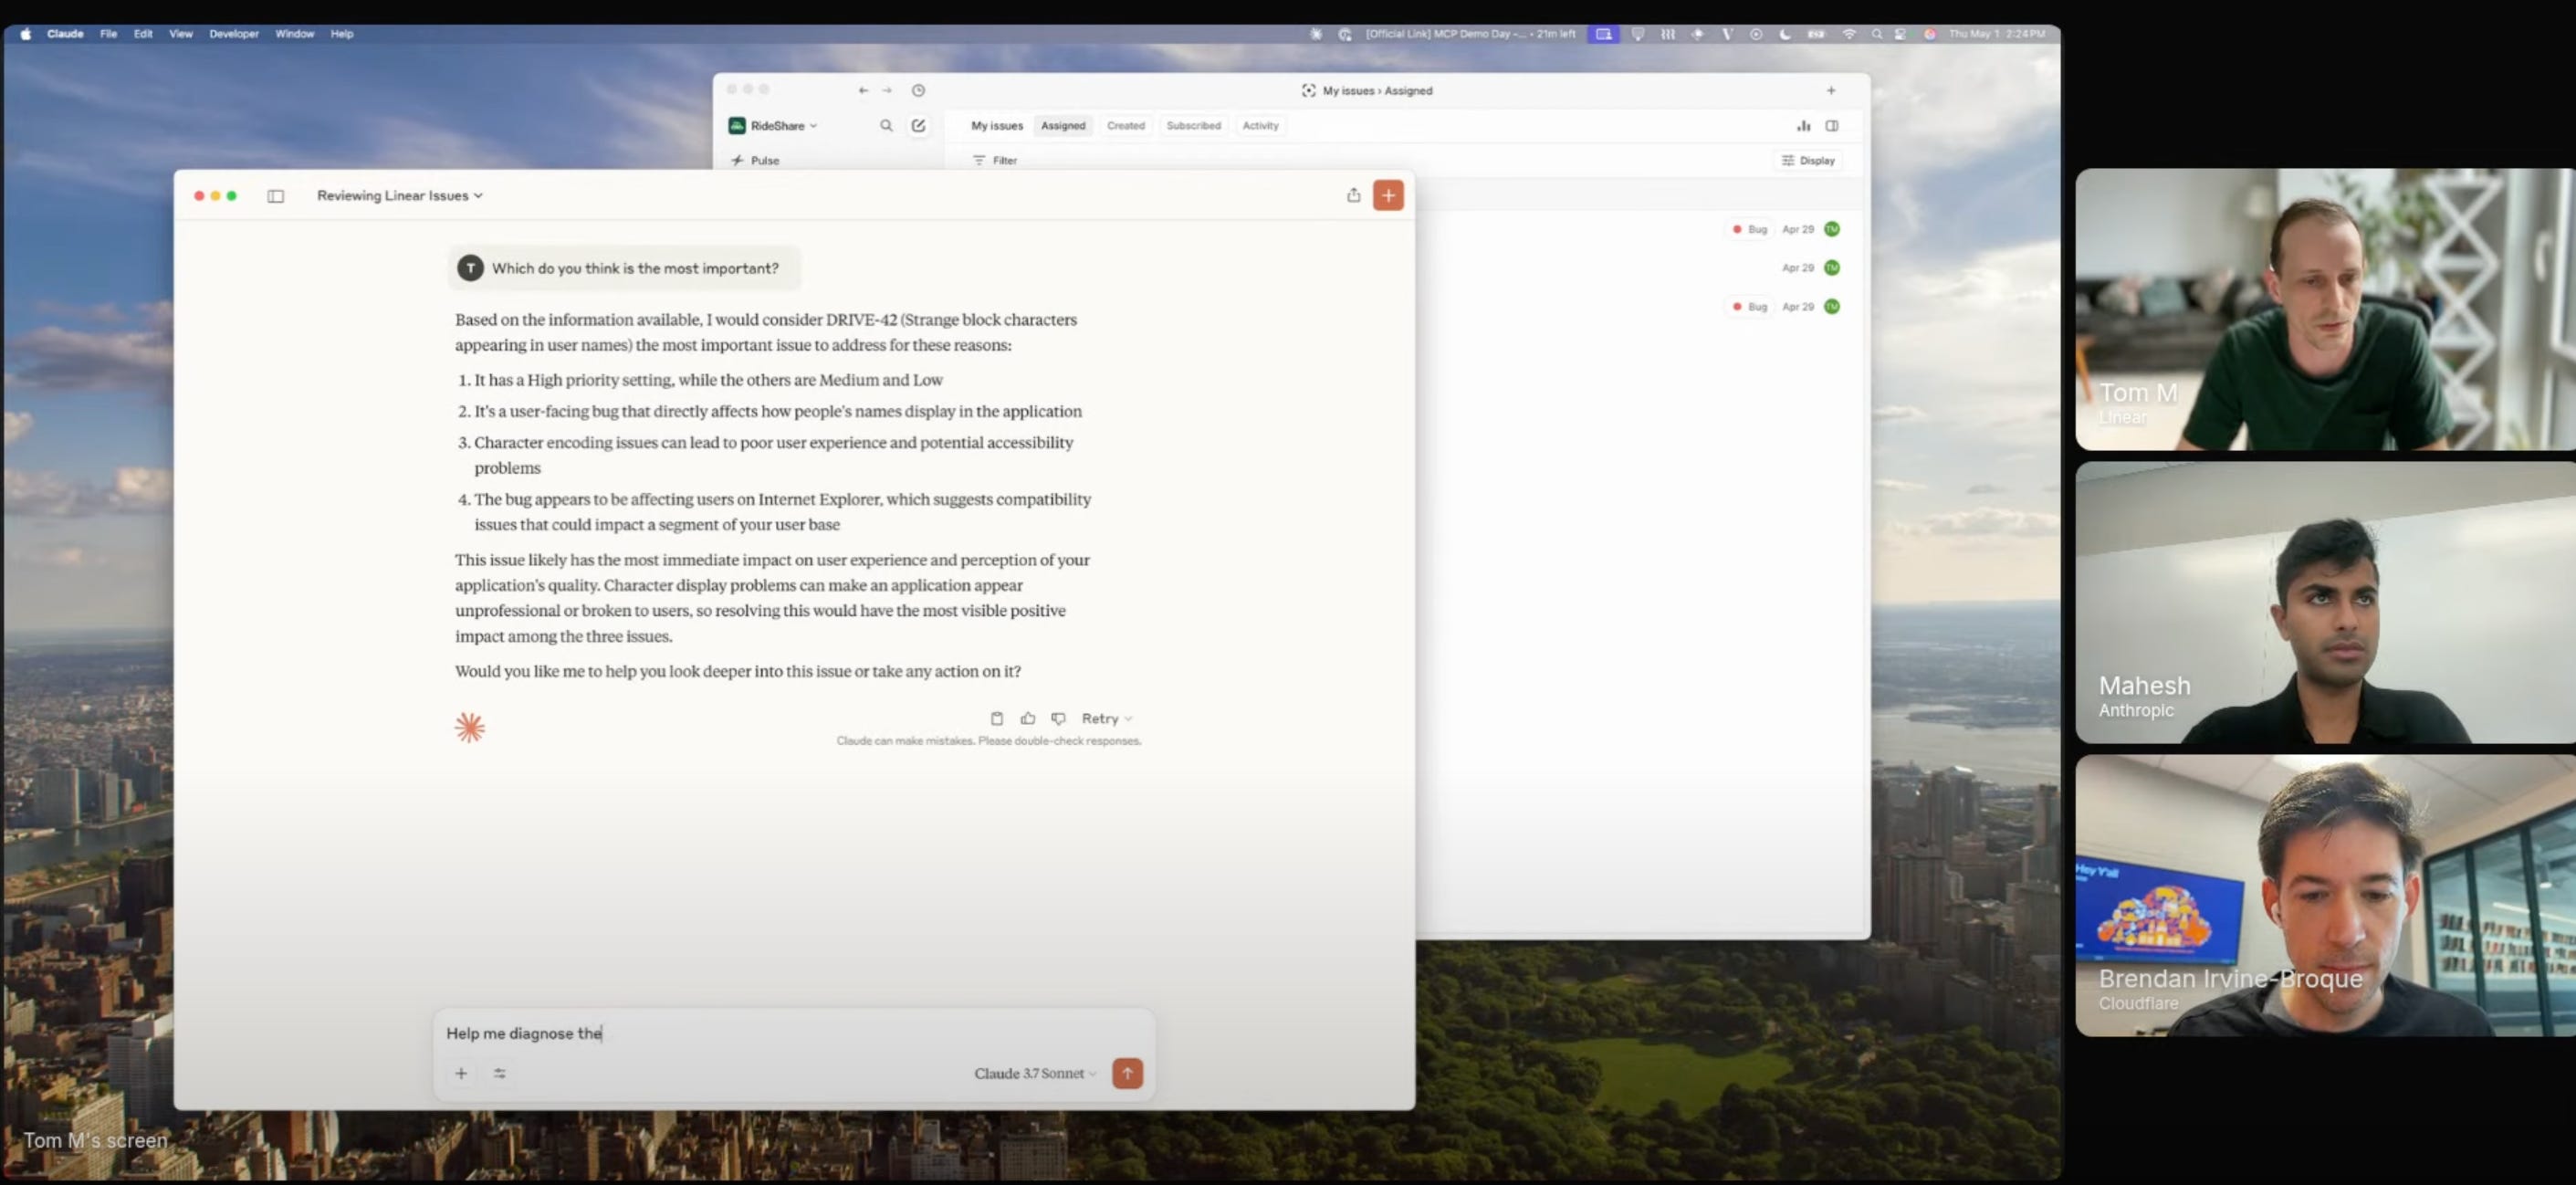Select the Assigned tab in Linear
This screenshot has width=2576, height=1185.
[1062, 126]
